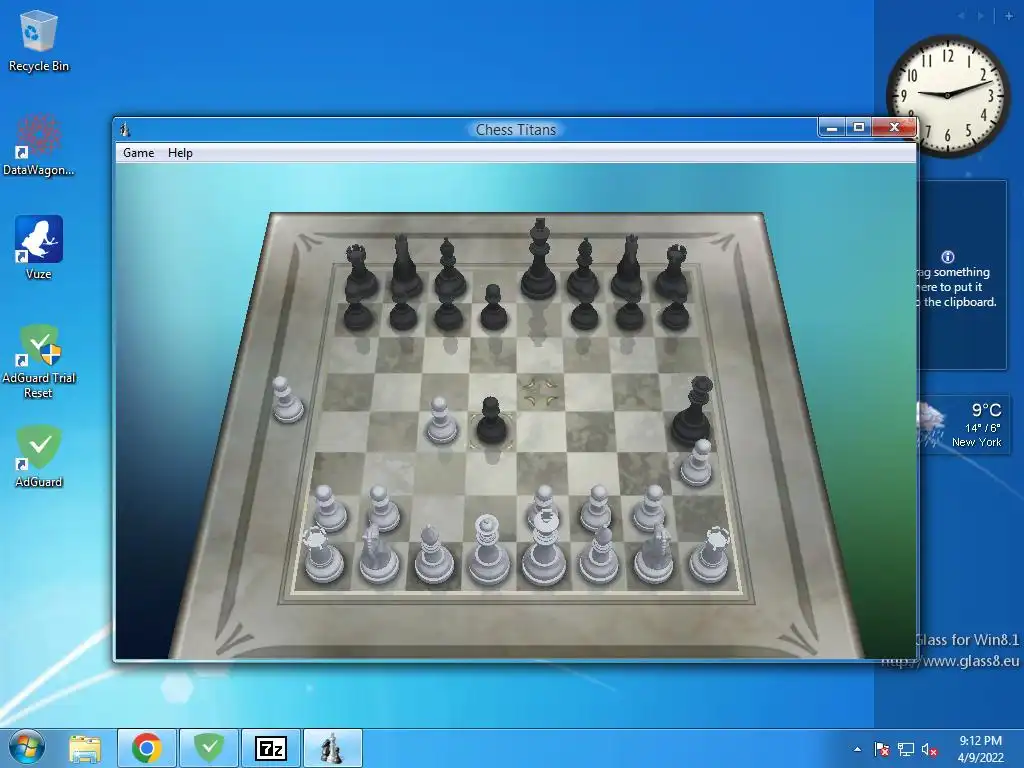The height and width of the screenshot is (768, 1024).
Task: Click the muted volume tray icon
Action: tap(929, 749)
